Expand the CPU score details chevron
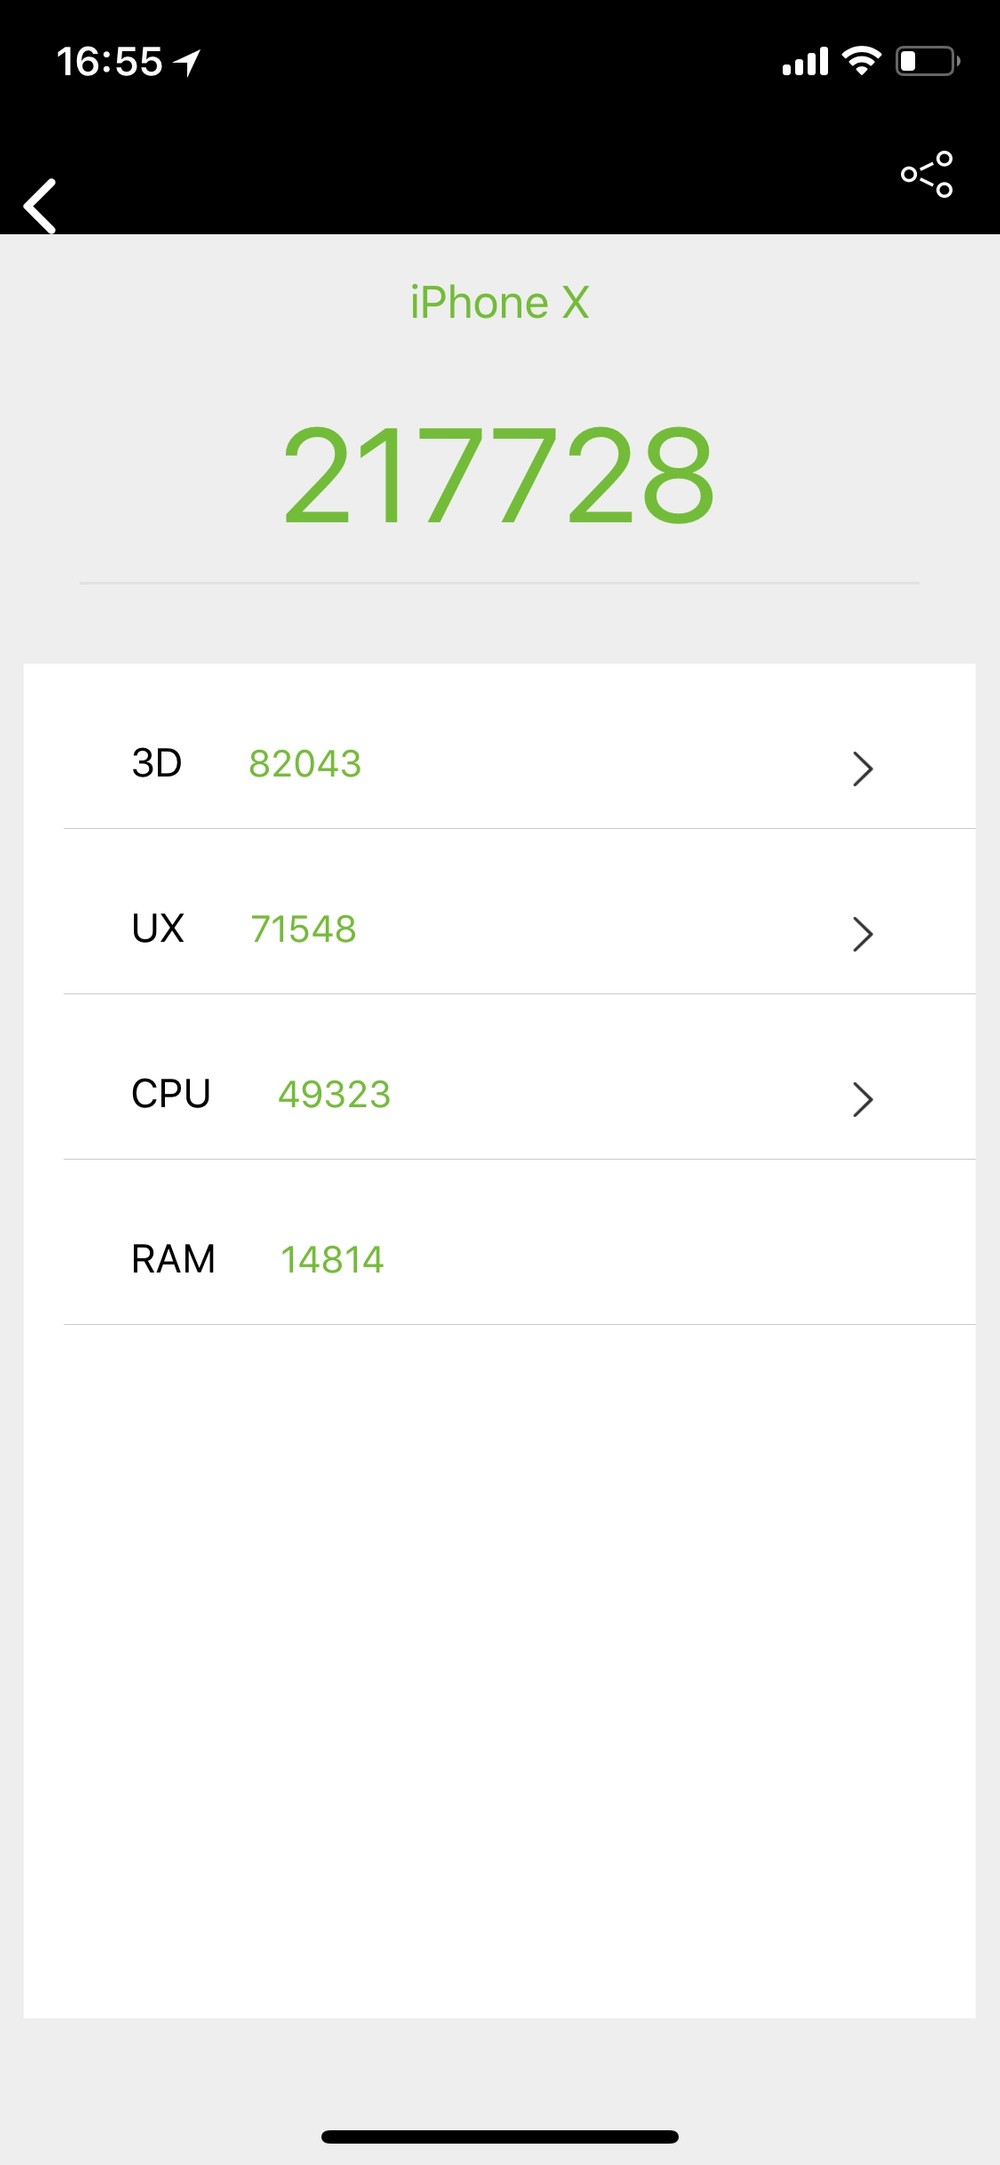 [862, 1099]
